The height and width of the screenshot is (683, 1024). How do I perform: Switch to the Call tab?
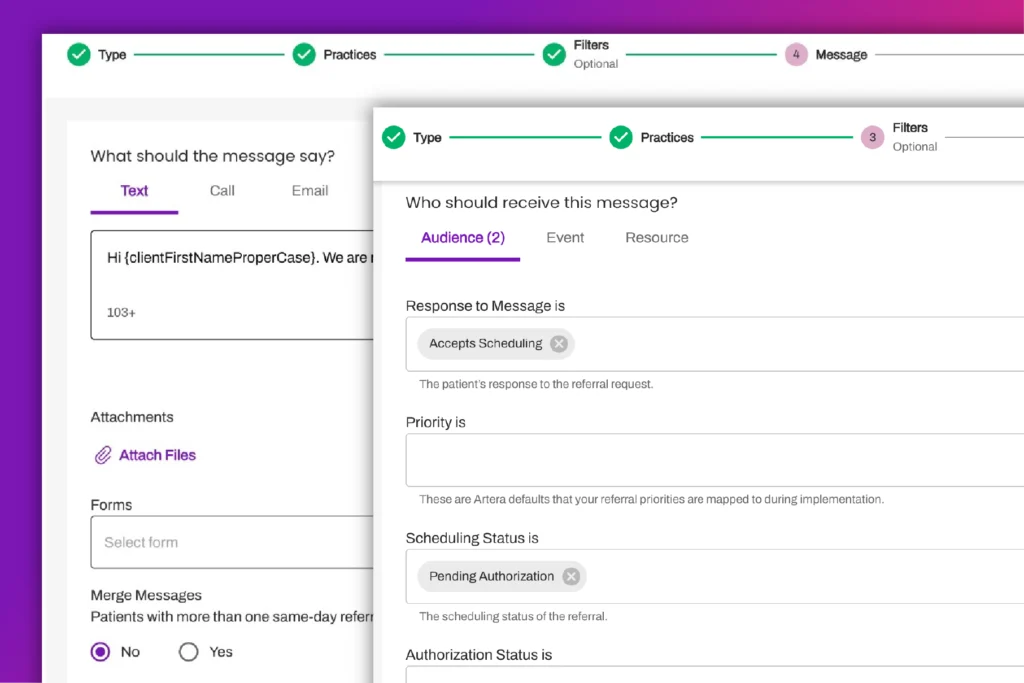[x=222, y=191]
